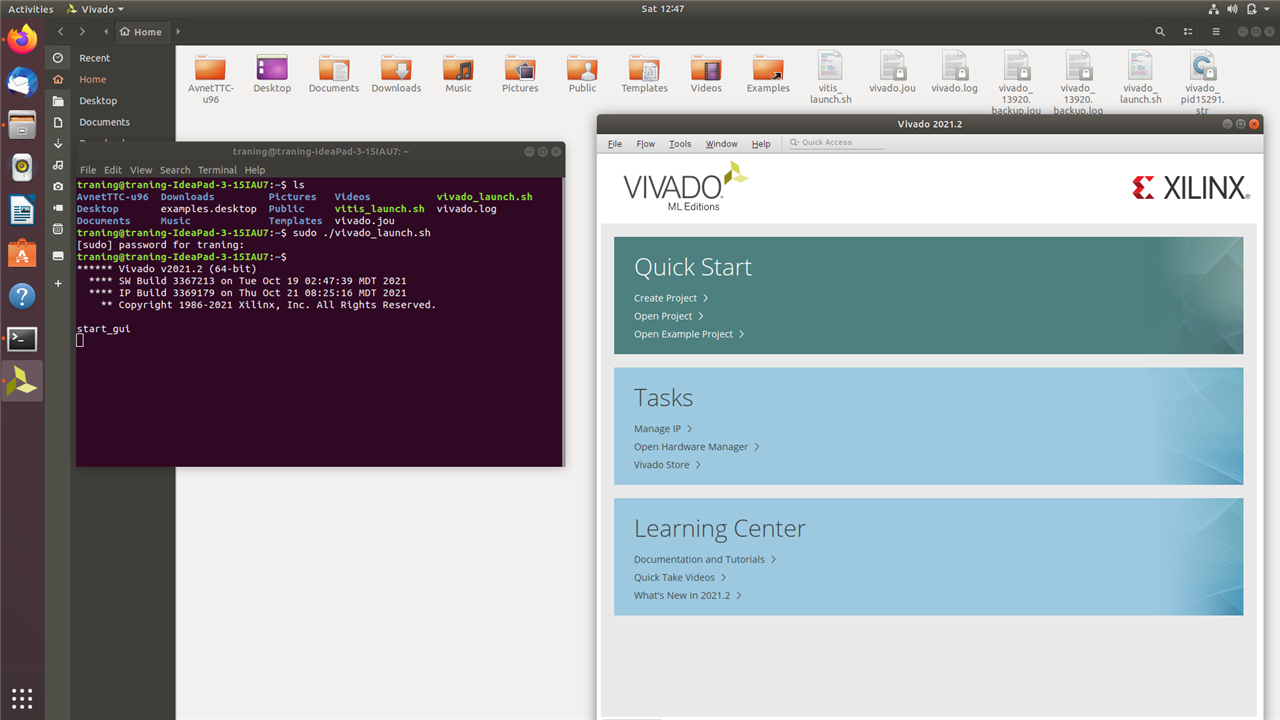Open the Terminal Help menu
Viewport: 1280px width, 720px height.
pyautogui.click(x=255, y=170)
